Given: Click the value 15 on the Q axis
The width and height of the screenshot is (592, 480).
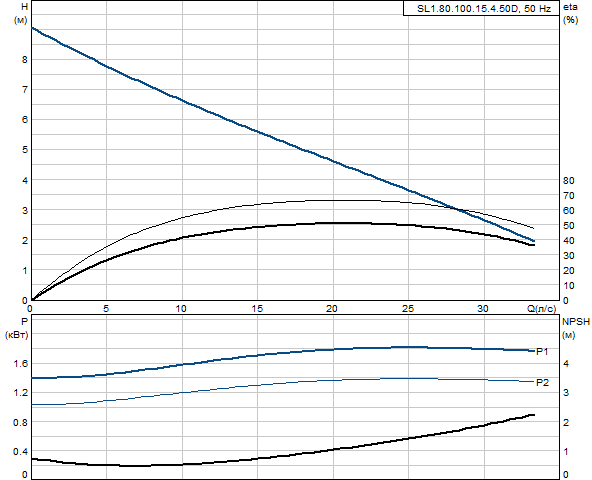Looking at the screenshot, I should 257,309.
